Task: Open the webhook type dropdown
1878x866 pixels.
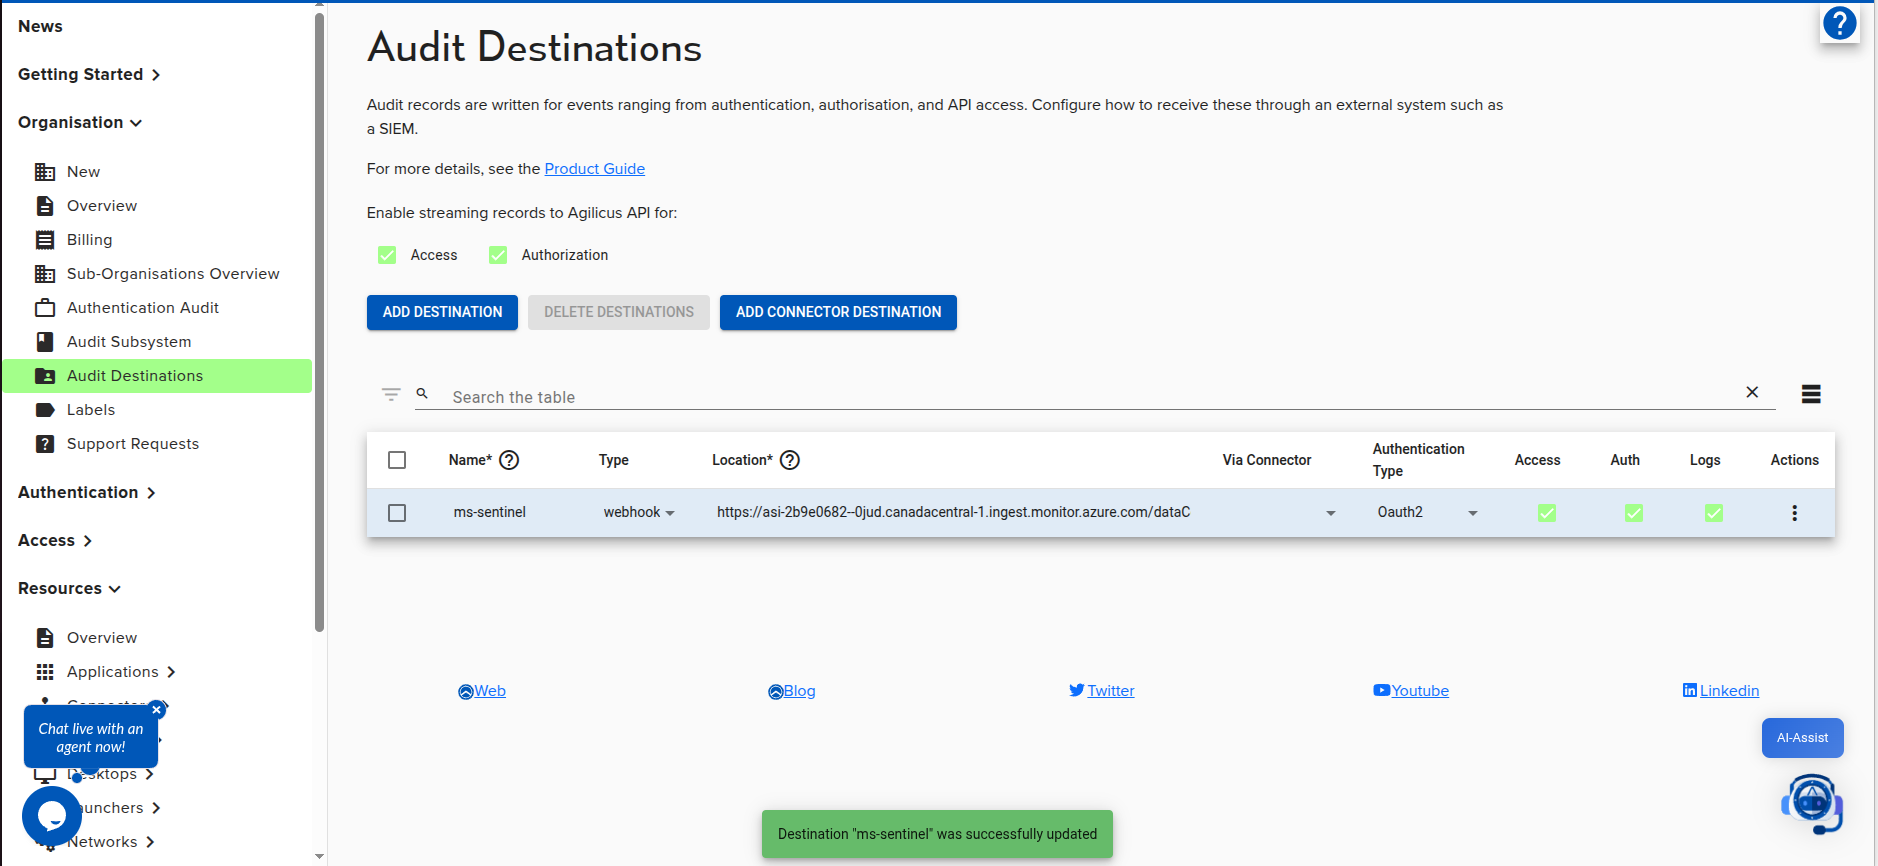Action: [639, 512]
